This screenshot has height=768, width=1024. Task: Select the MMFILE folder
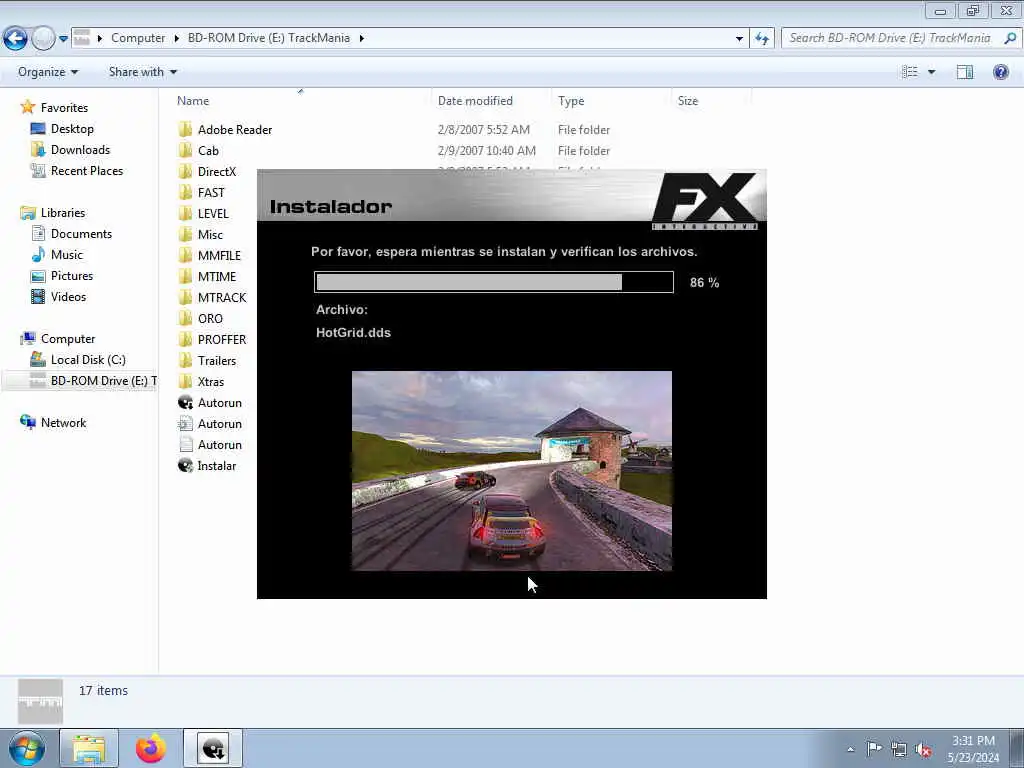219,255
